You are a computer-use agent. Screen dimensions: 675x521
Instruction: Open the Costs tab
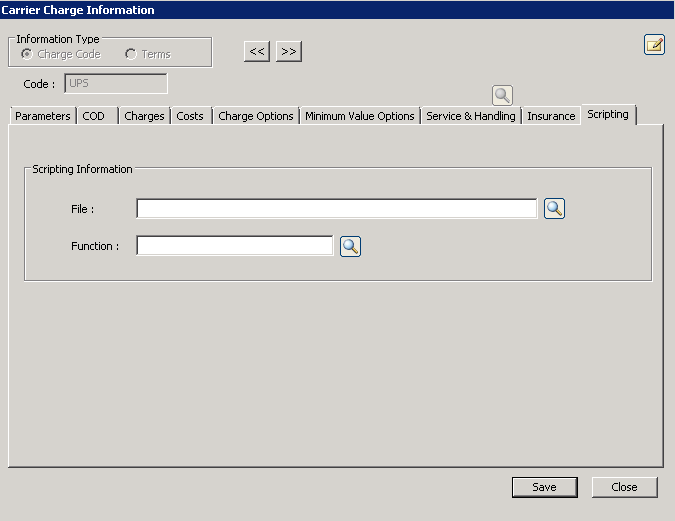pyautogui.click(x=190, y=116)
